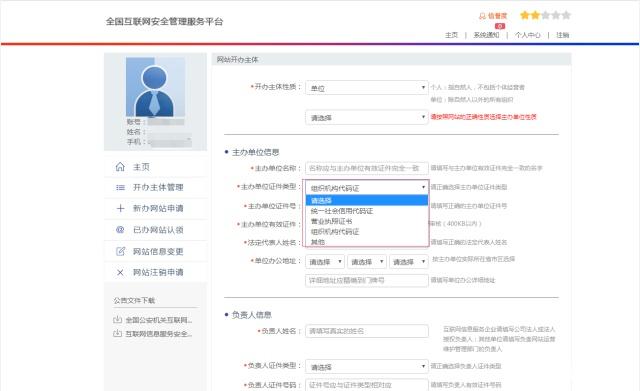Image resolution: width=640 pixels, height=391 pixels.
Task: Click the user avatar picture
Action: point(155,87)
